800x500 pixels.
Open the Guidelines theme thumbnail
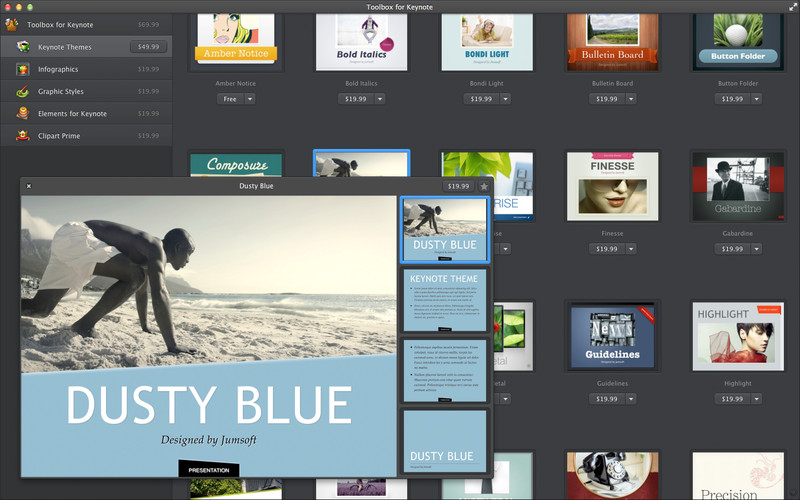pyautogui.click(x=612, y=336)
